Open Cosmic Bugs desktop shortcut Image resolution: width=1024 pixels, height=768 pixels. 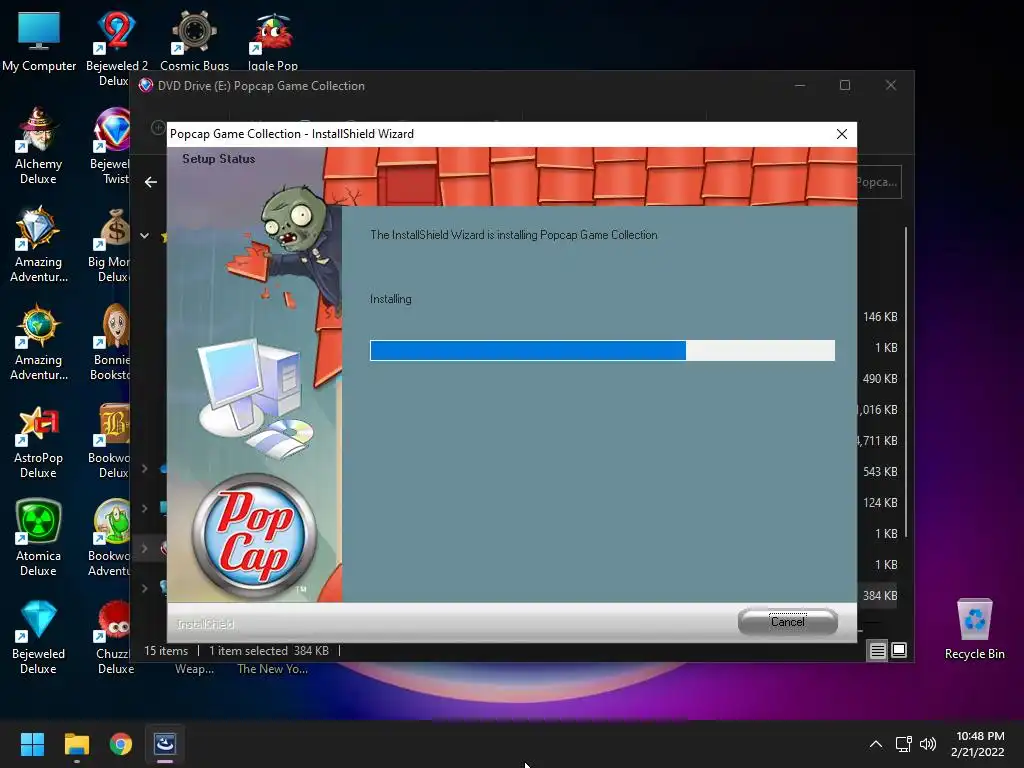tap(194, 40)
